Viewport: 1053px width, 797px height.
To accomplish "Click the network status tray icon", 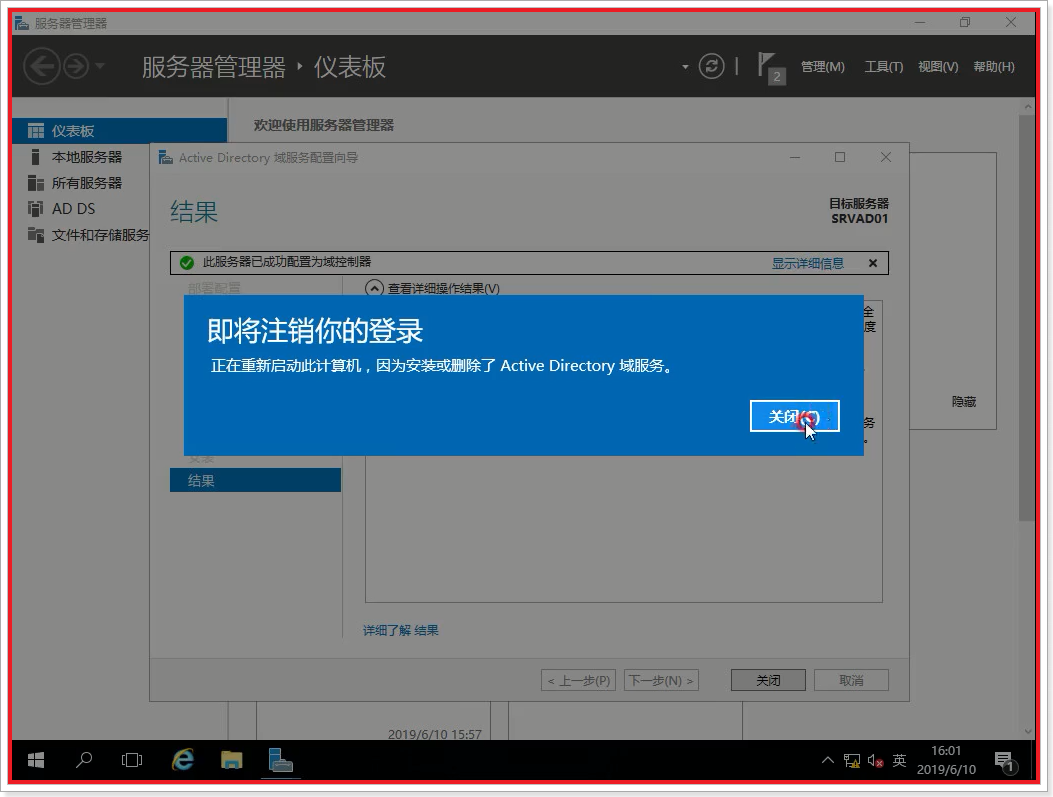I will [x=852, y=761].
